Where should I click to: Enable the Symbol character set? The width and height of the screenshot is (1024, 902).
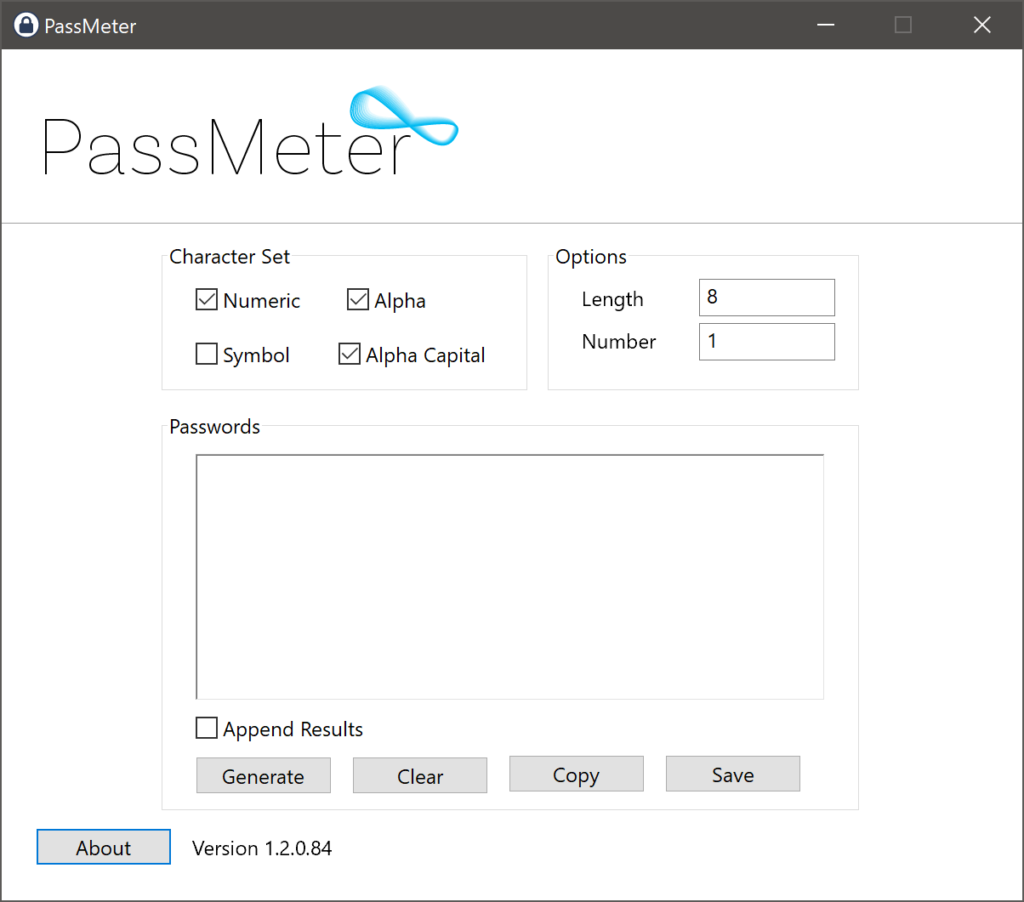pos(206,353)
